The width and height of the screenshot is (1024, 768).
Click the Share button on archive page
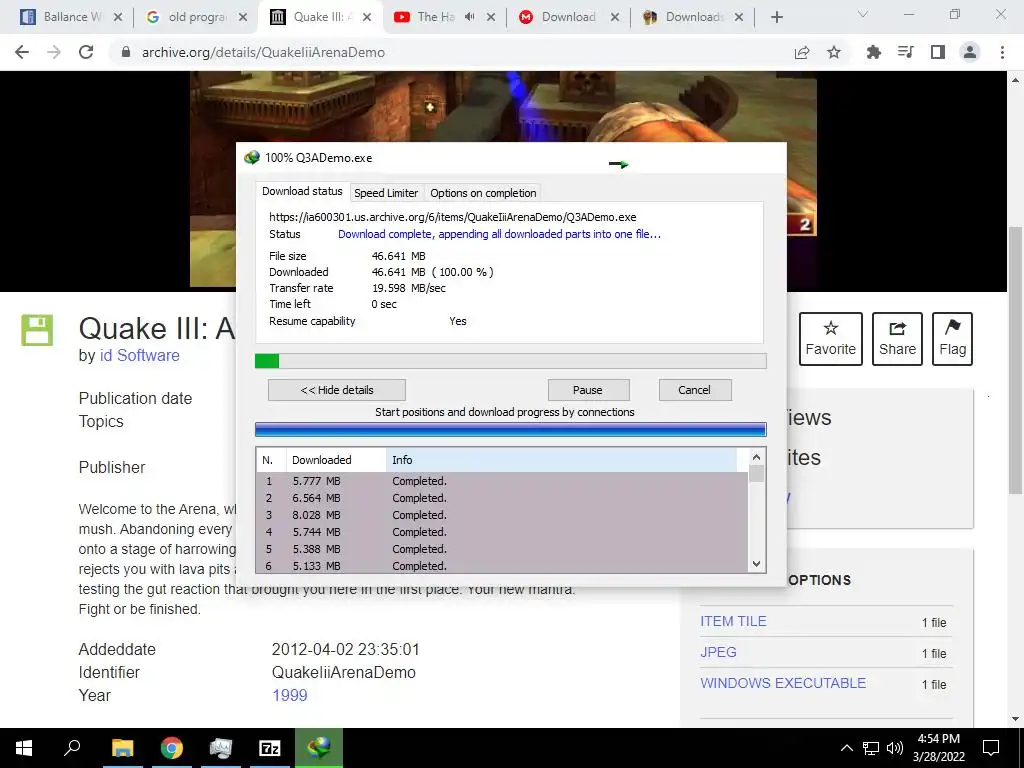coord(897,338)
